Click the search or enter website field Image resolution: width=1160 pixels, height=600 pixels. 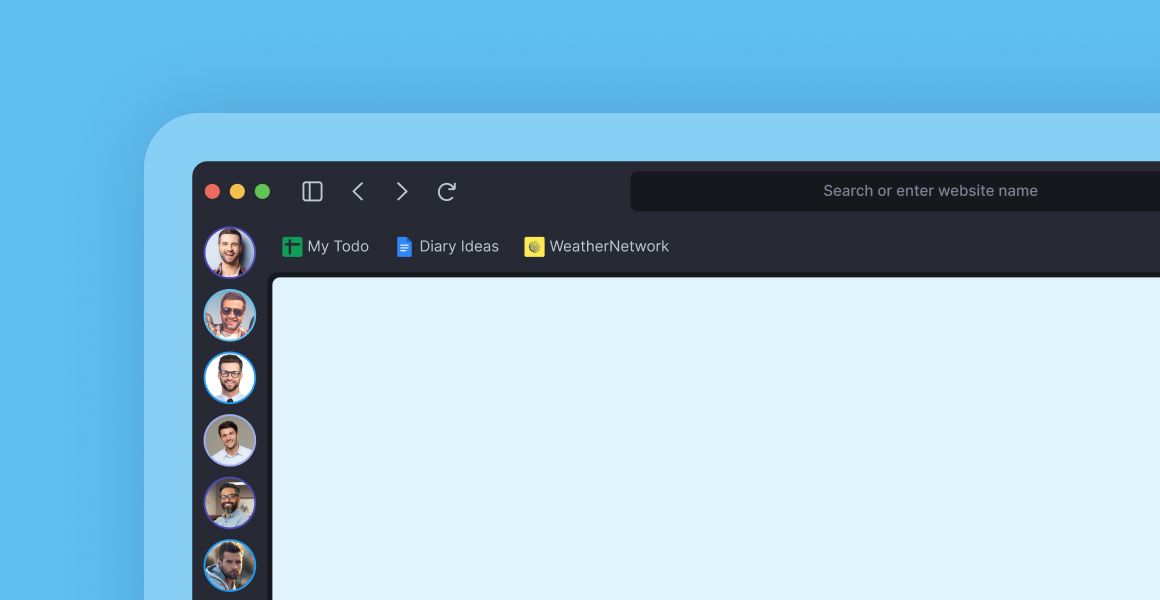(x=930, y=190)
